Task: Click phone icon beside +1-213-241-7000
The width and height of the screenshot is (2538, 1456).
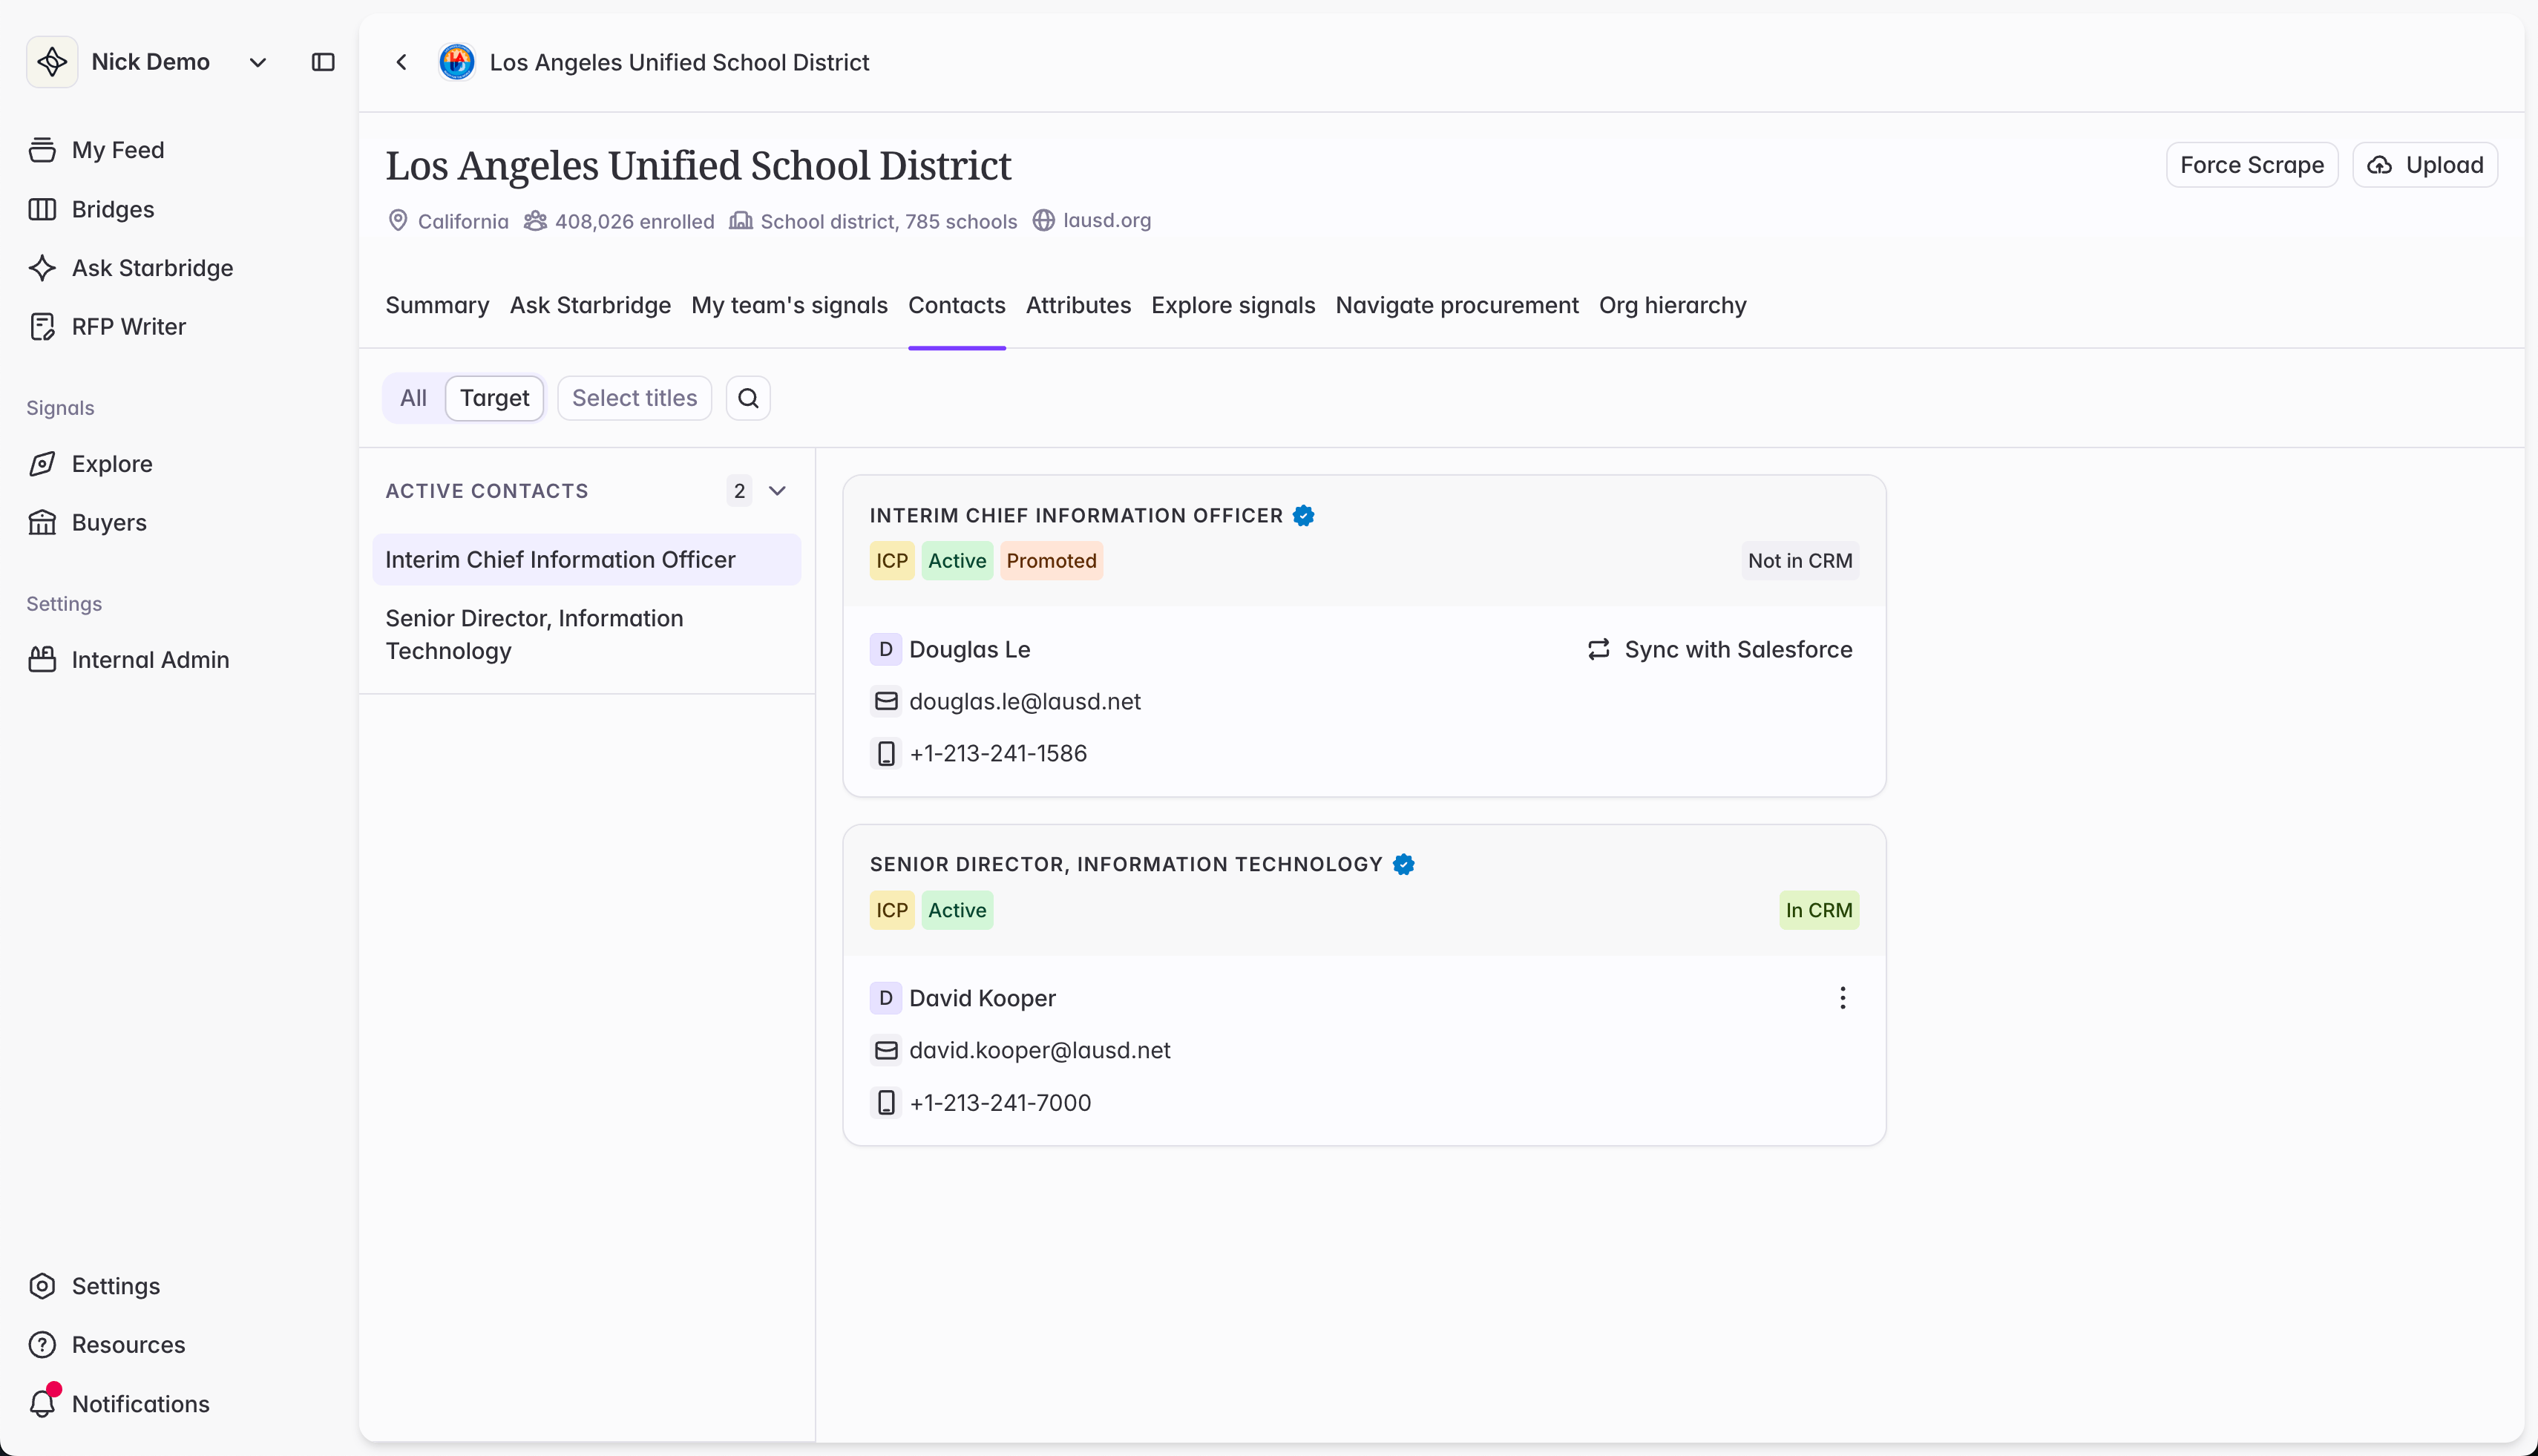Action: coord(886,1103)
